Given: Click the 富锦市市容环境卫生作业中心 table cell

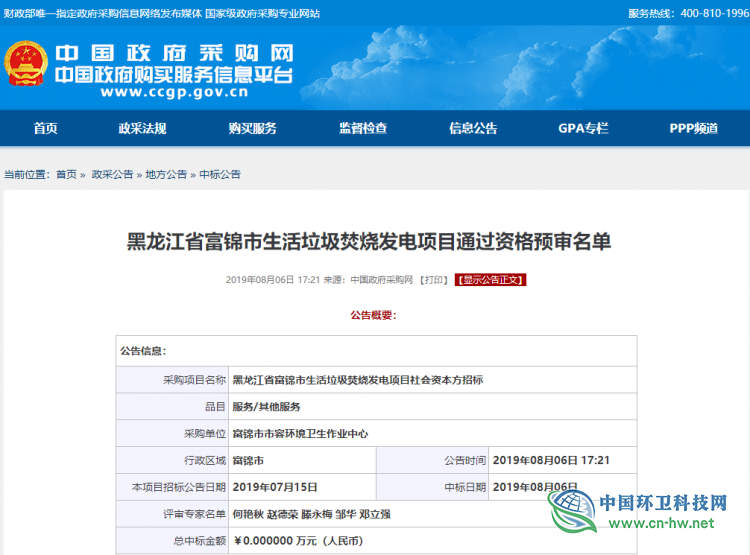Looking at the screenshot, I should click(x=301, y=434).
